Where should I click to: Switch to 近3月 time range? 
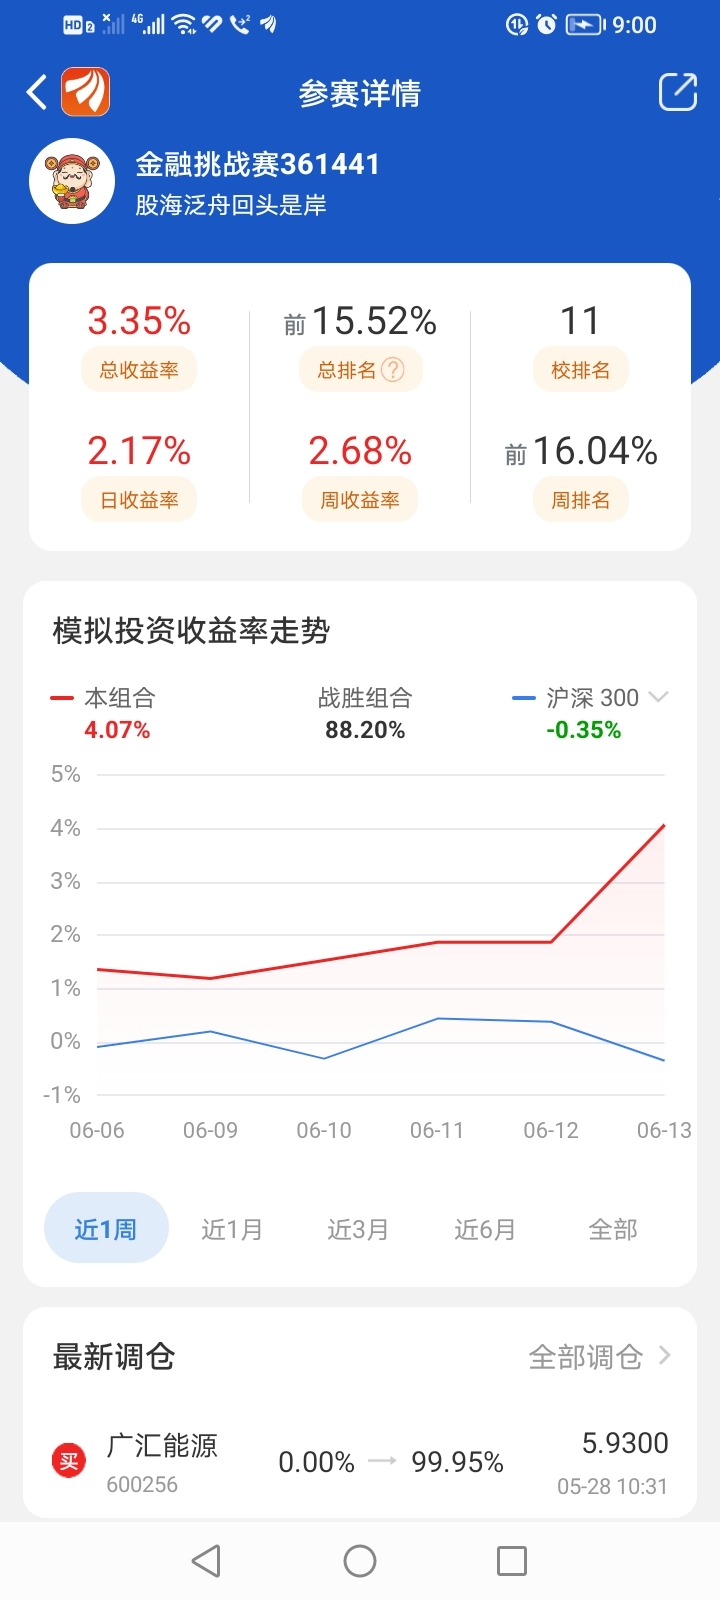358,1229
